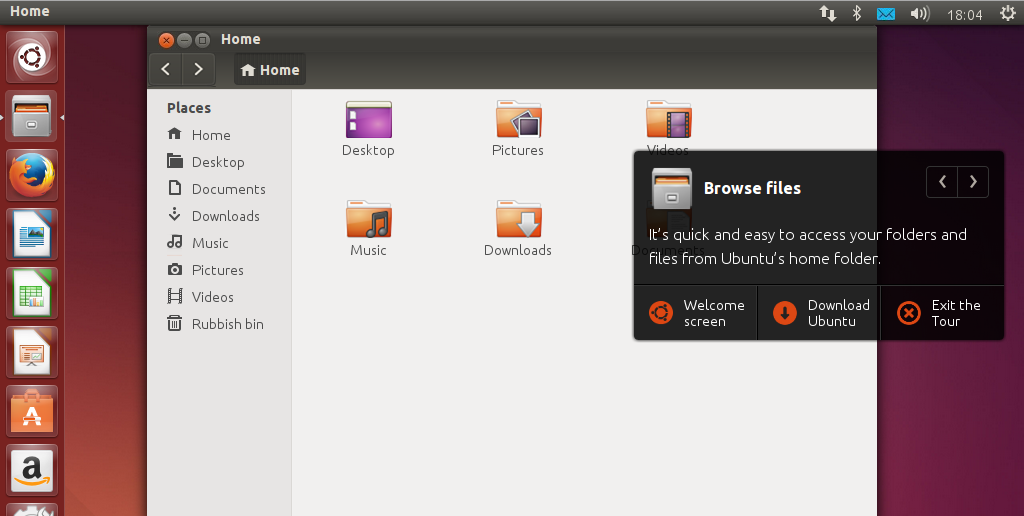Maximize the Home file manager window
1024x516 pixels.
[202, 40]
